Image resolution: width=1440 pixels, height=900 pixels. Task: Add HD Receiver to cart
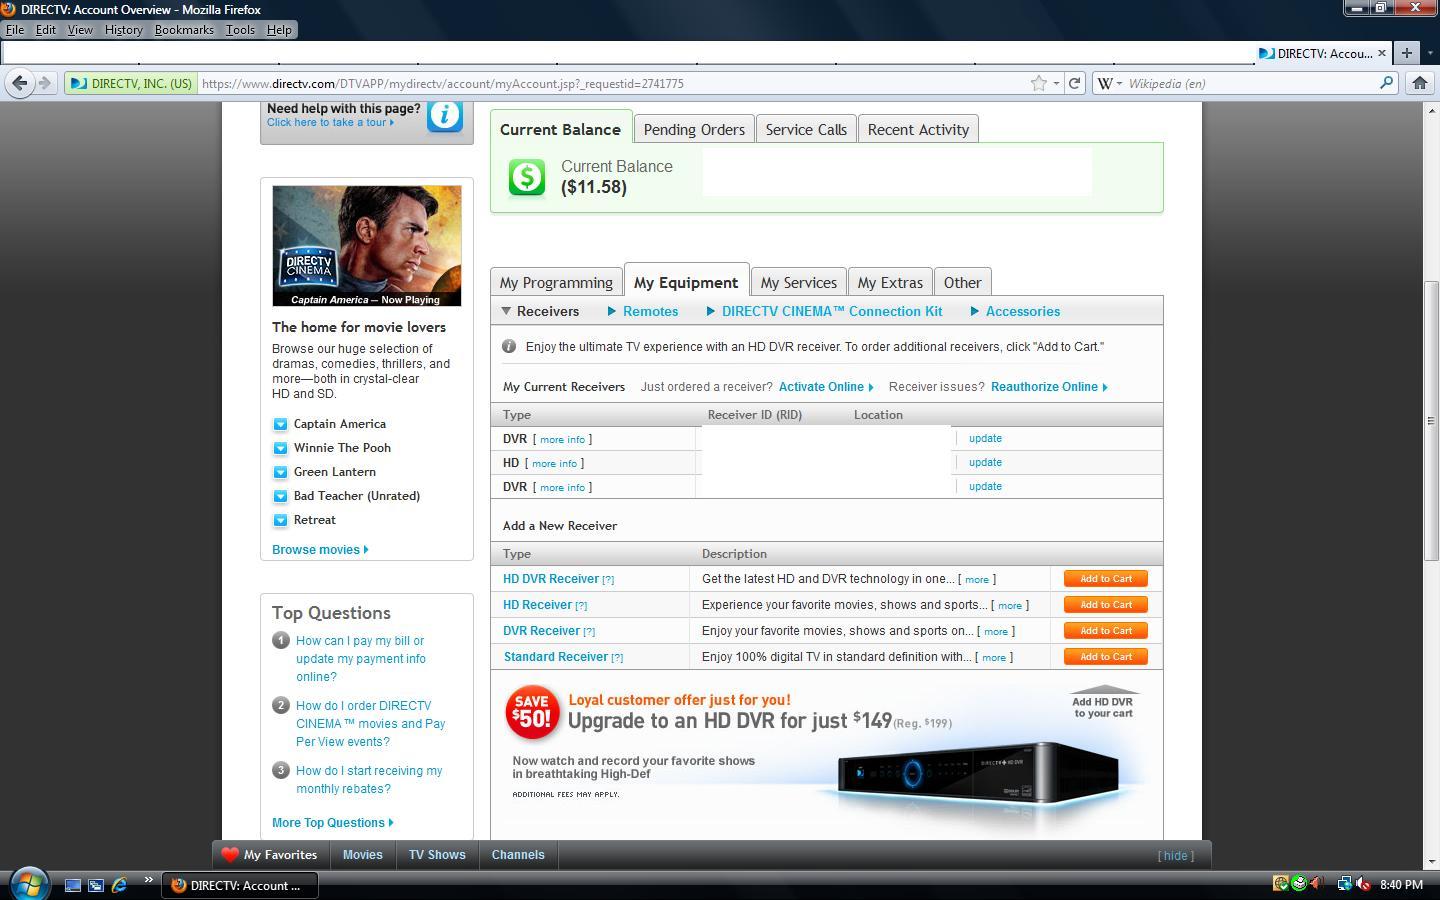1105,605
